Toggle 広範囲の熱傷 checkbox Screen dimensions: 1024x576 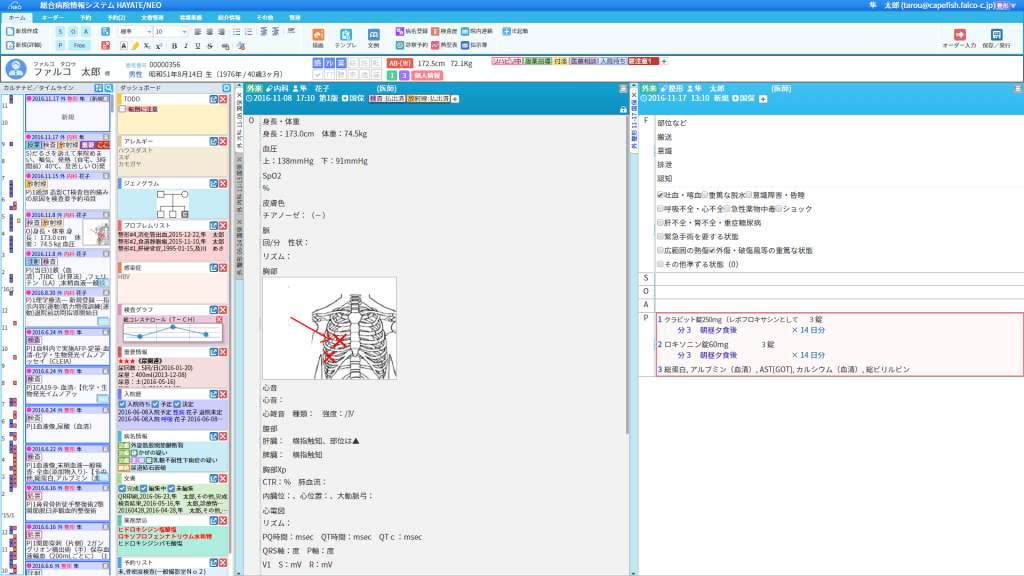tap(660, 250)
